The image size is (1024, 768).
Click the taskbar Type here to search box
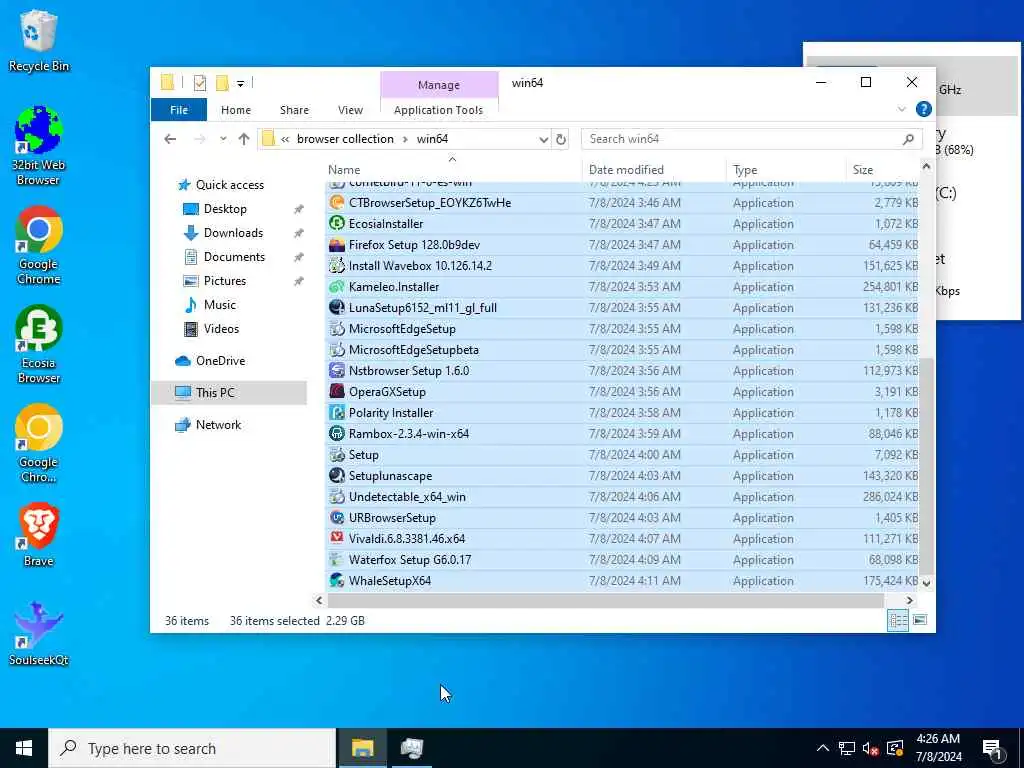(x=192, y=748)
